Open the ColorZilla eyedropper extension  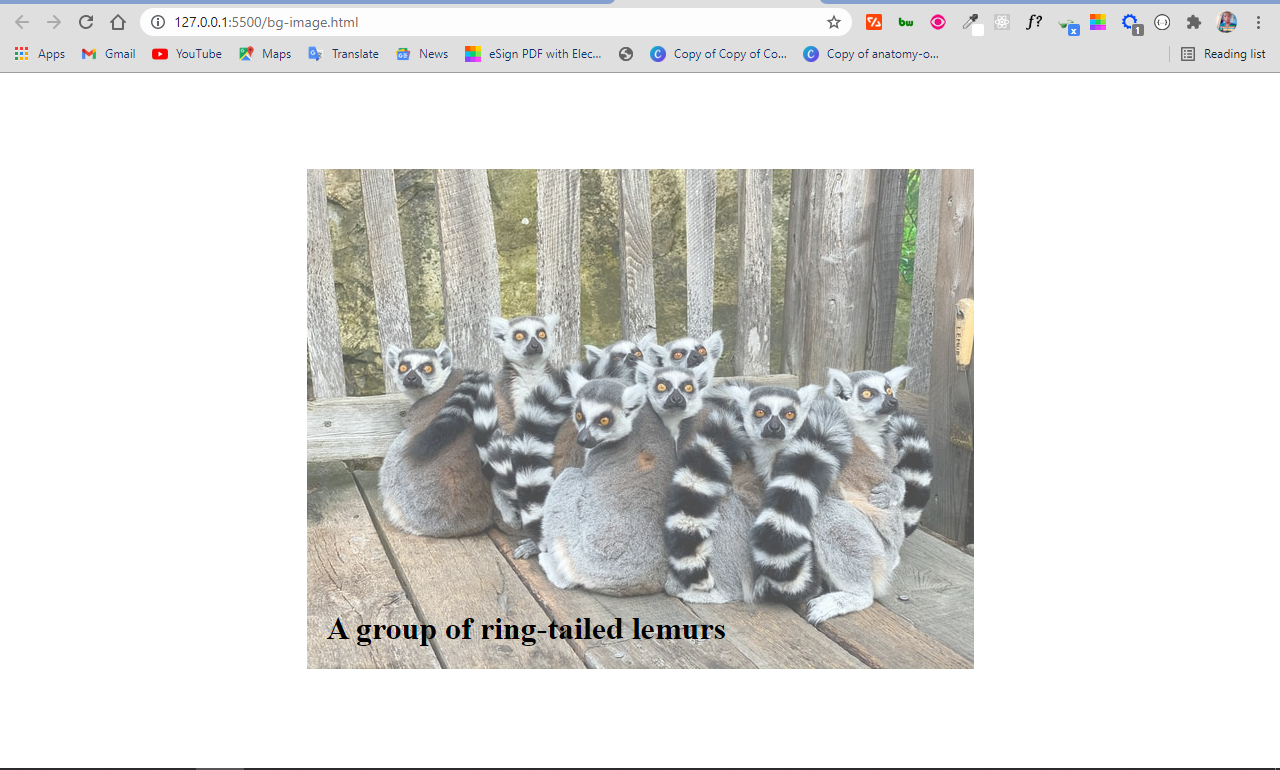click(x=971, y=22)
